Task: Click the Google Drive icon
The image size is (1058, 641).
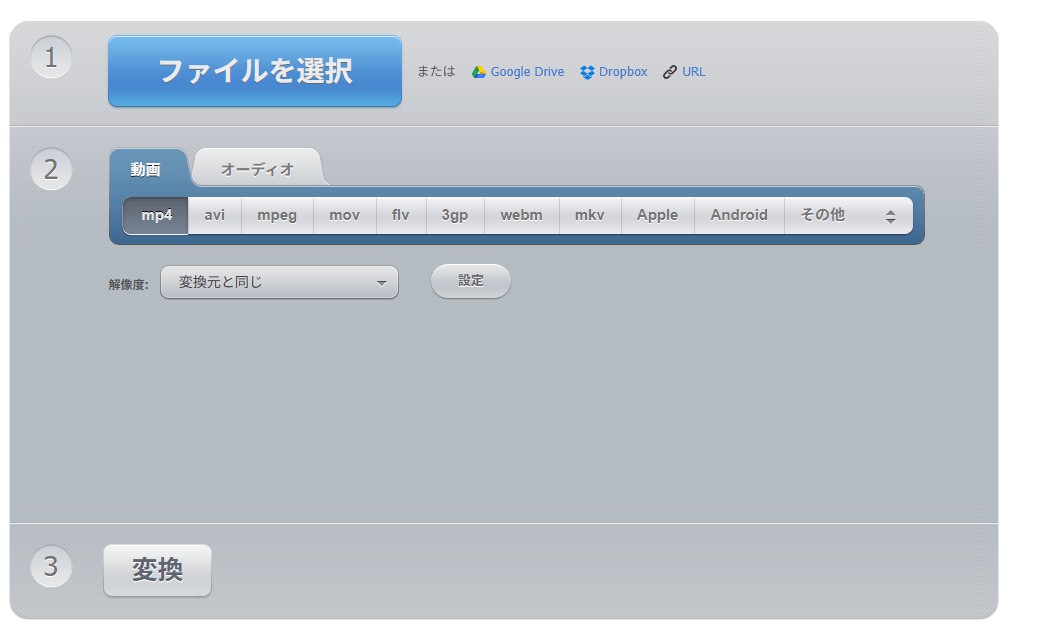Action: click(x=478, y=72)
